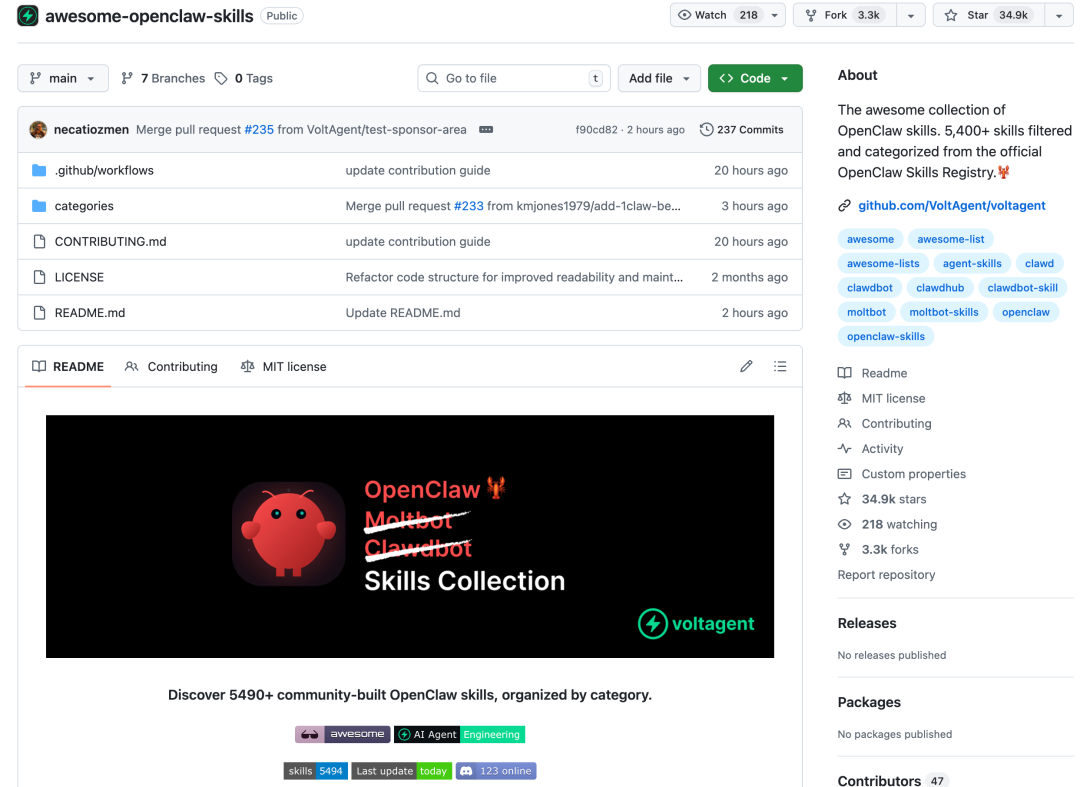Switch to the MIT license tab

(283, 367)
